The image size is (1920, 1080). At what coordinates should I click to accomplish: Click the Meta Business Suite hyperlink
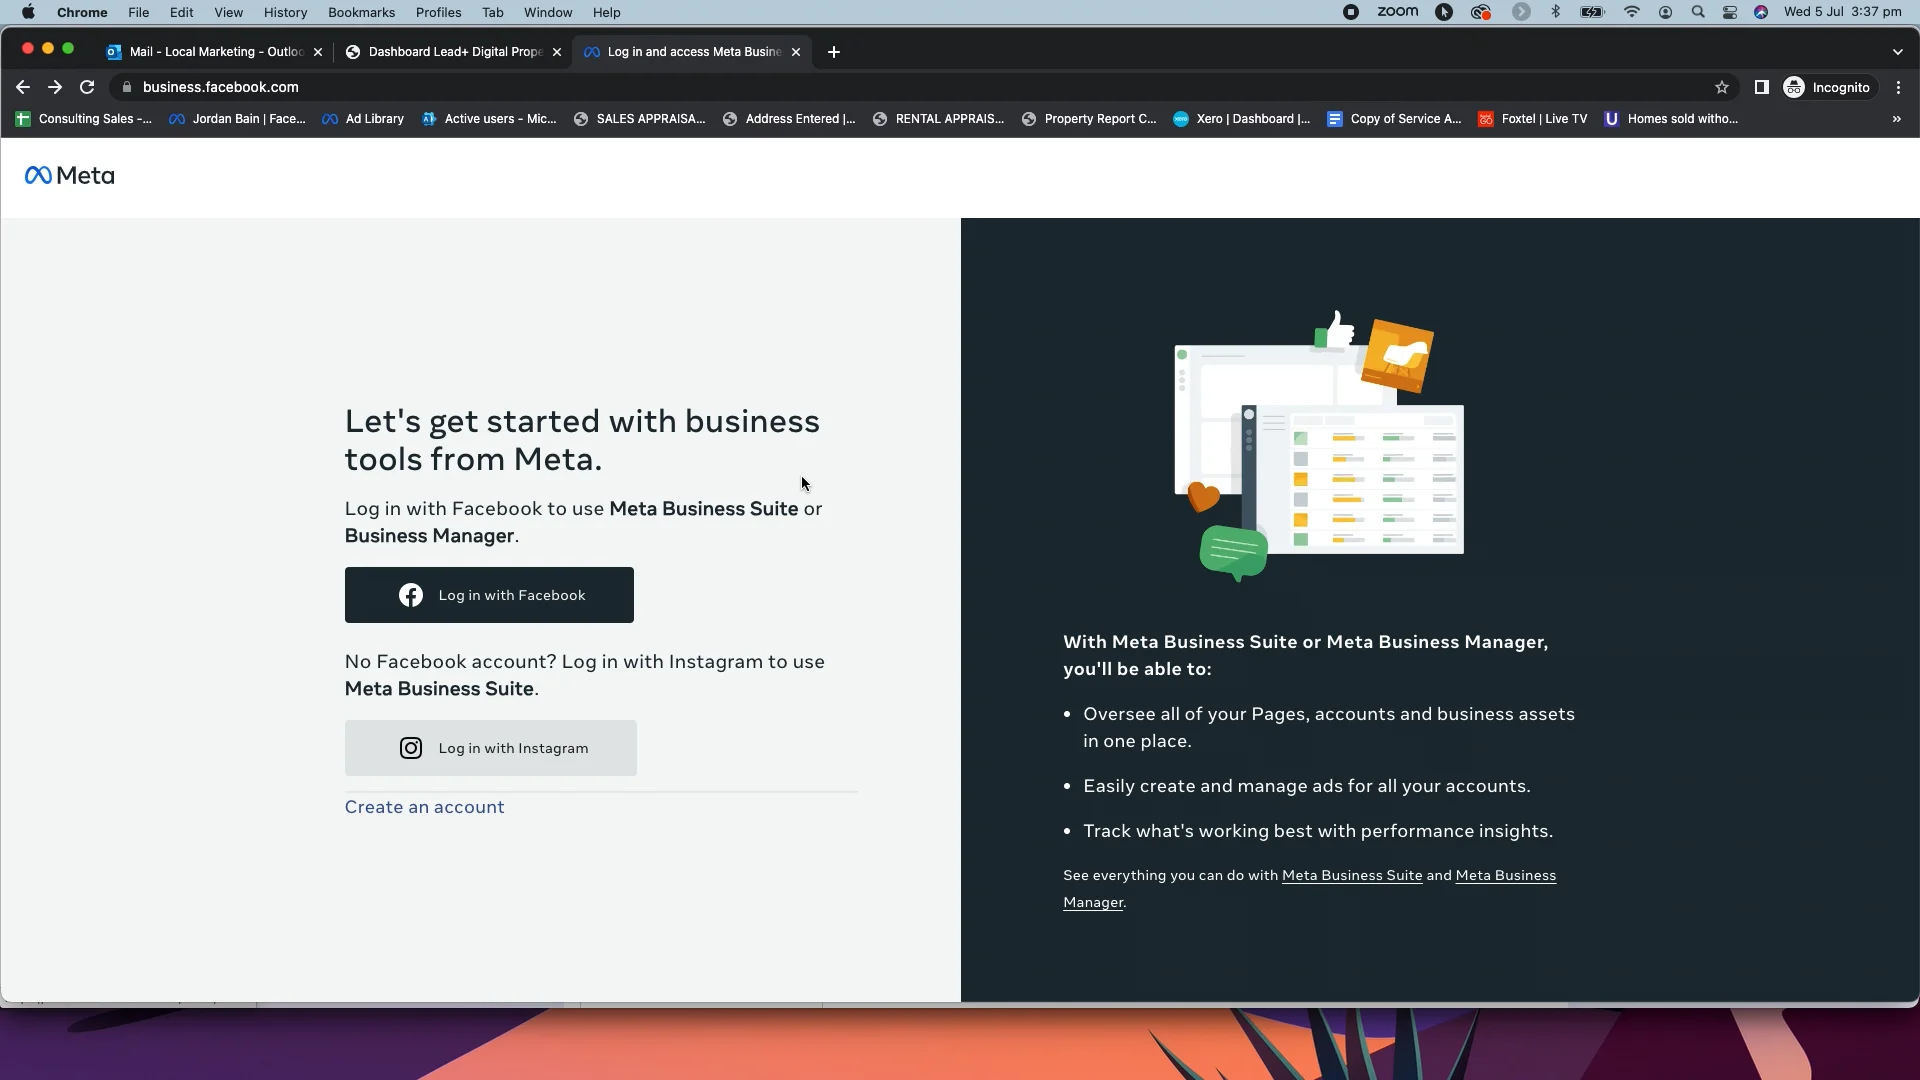(1352, 875)
